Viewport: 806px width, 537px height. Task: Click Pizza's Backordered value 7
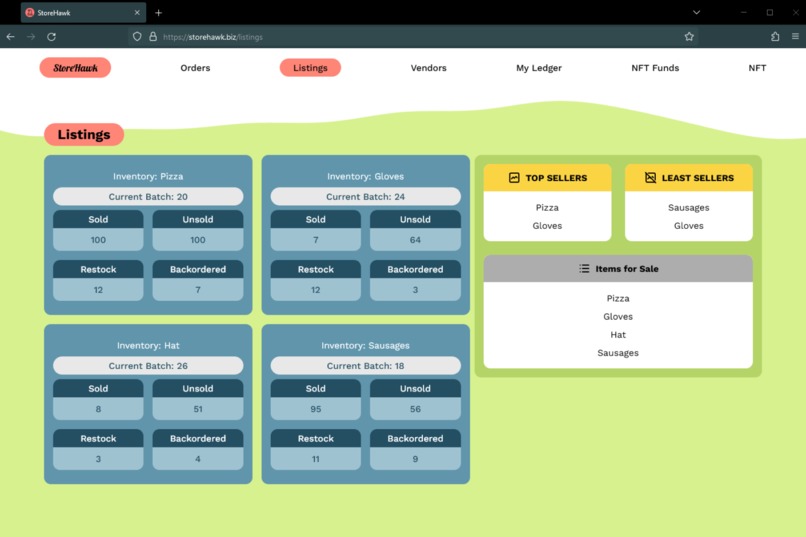[x=198, y=290]
